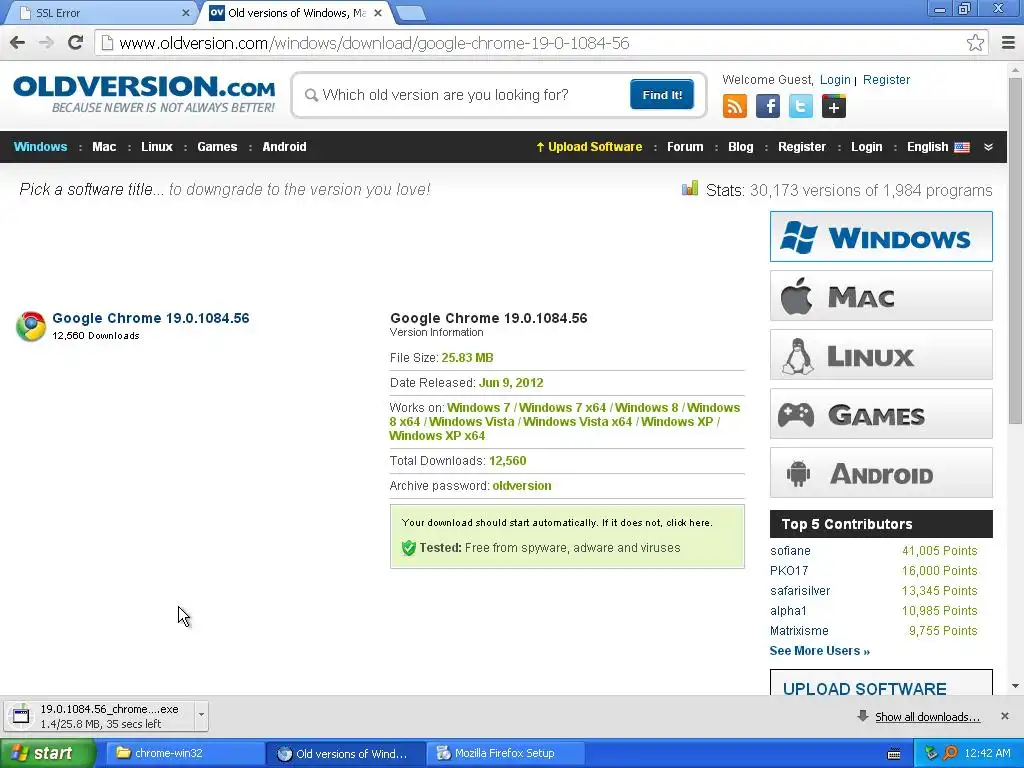Image resolution: width=1024 pixels, height=768 pixels.
Task: Click the magnifier icon in search box
Action: tap(312, 95)
